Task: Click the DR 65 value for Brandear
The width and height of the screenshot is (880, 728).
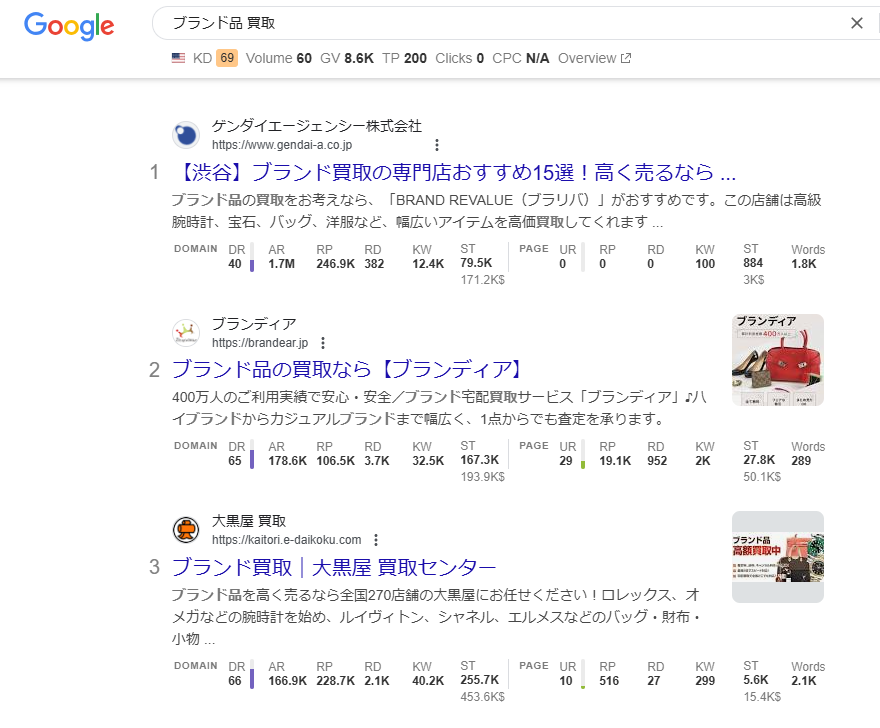Action: click(x=235, y=461)
